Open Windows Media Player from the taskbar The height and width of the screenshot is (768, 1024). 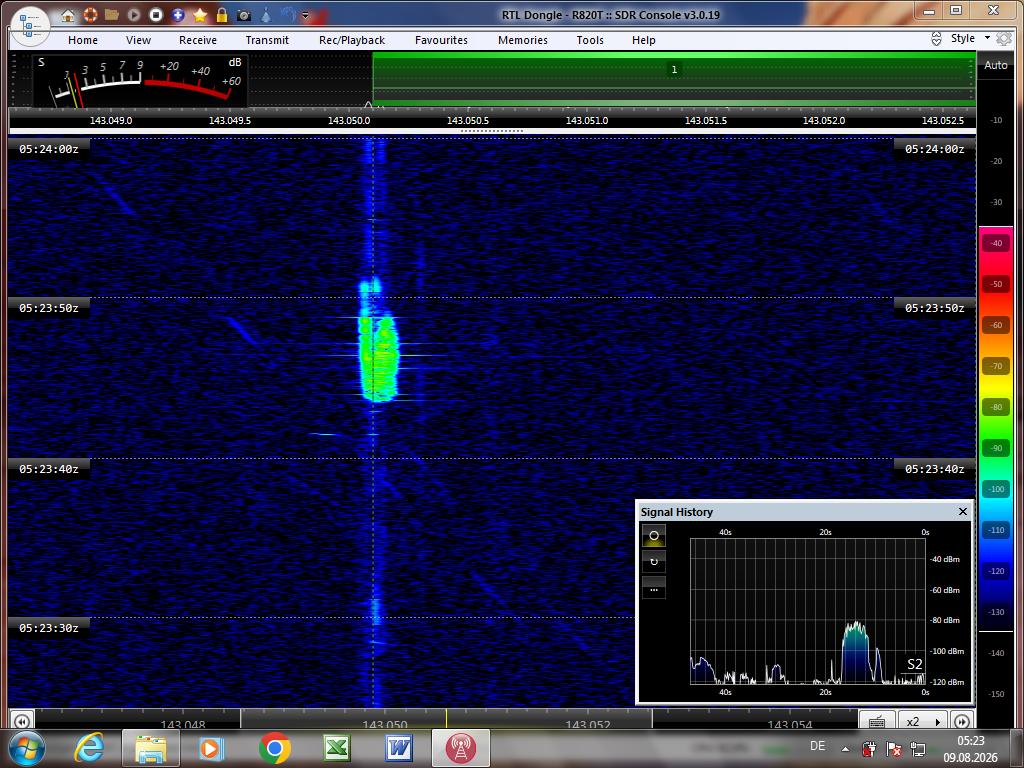pos(211,748)
